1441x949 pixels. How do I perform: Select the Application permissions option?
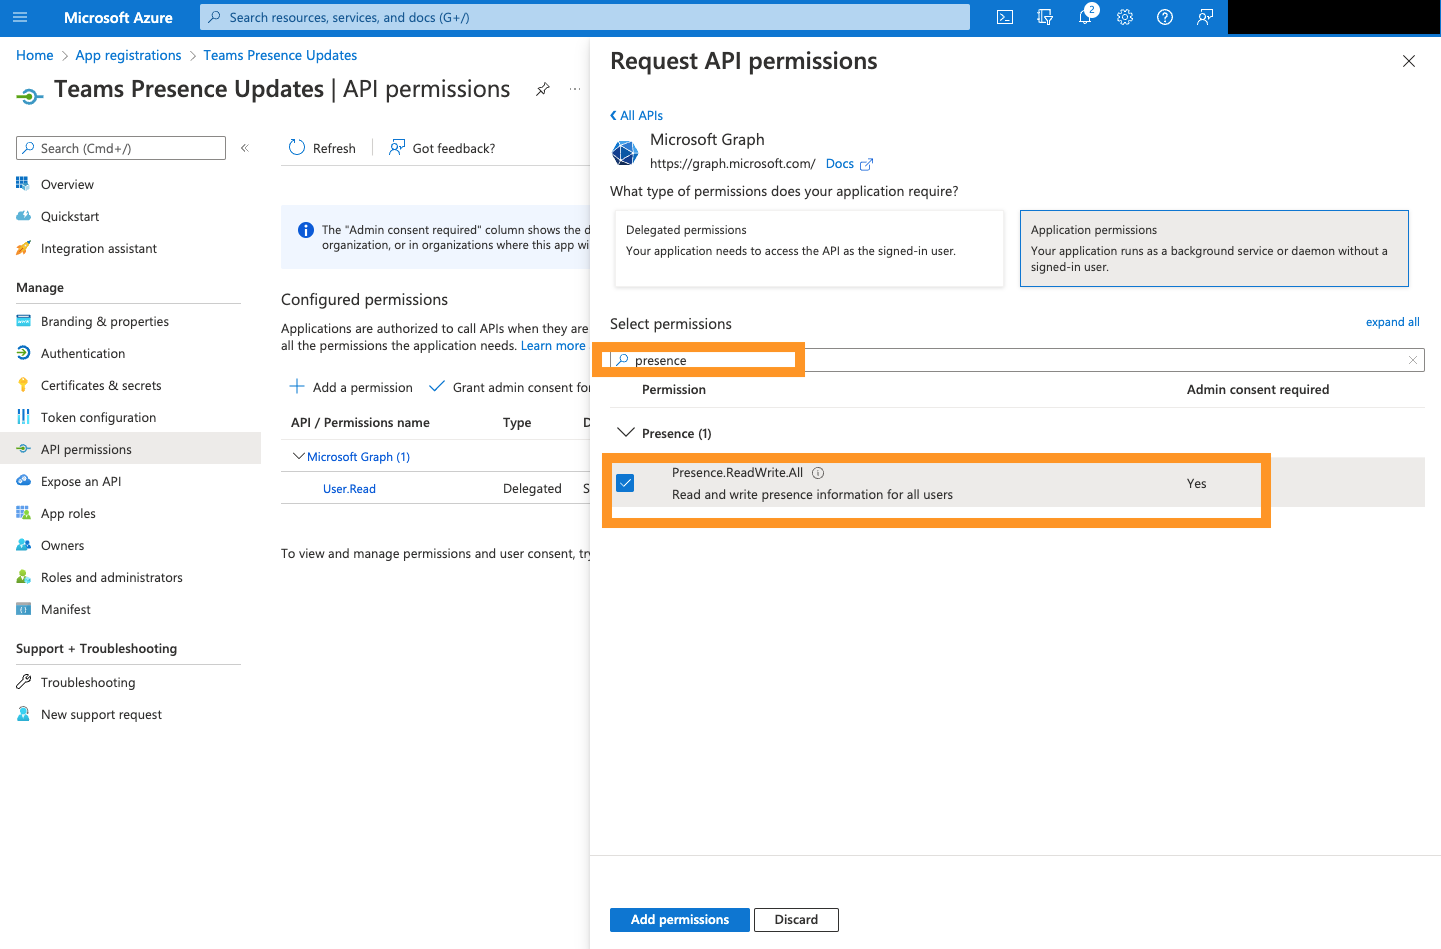tap(1213, 248)
